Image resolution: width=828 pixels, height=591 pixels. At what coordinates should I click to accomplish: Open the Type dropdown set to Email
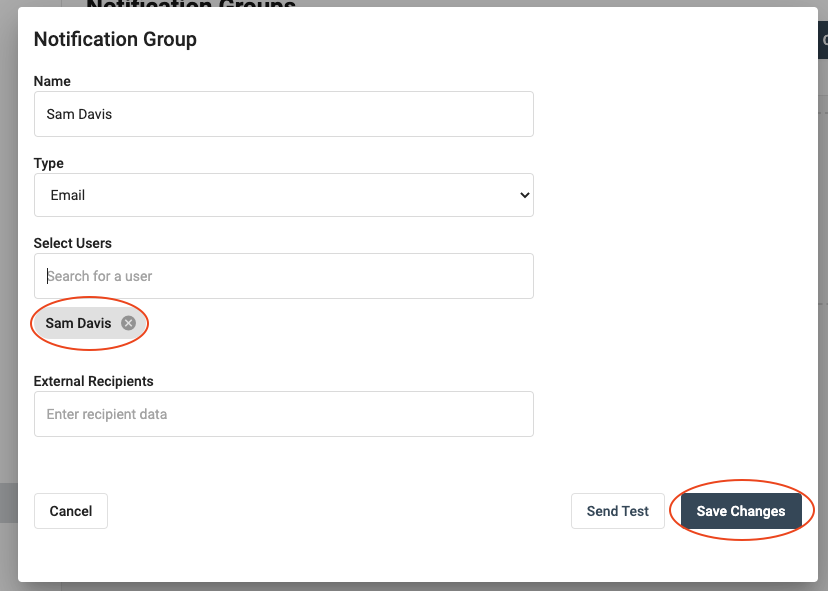(x=283, y=195)
